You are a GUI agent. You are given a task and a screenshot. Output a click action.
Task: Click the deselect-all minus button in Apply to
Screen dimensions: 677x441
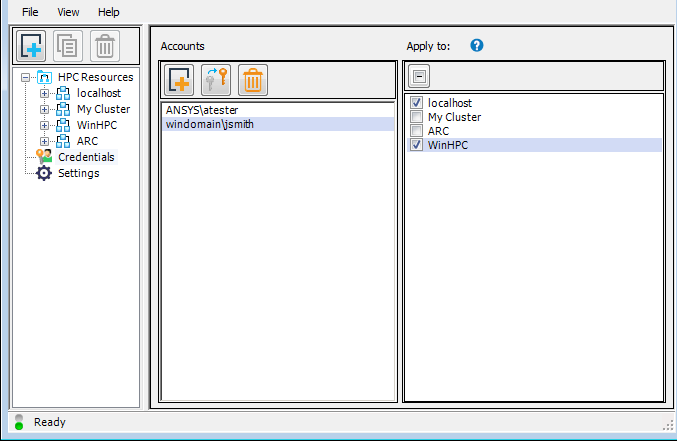pyautogui.click(x=419, y=76)
